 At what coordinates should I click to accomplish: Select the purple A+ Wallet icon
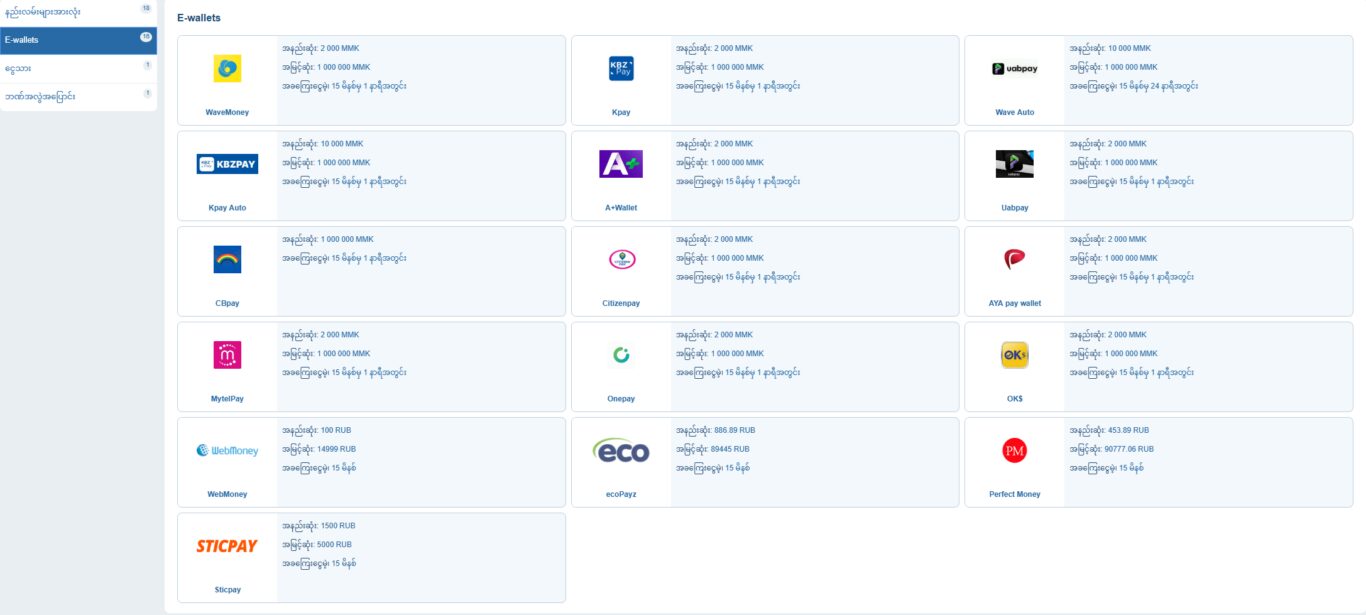pyautogui.click(x=621, y=164)
